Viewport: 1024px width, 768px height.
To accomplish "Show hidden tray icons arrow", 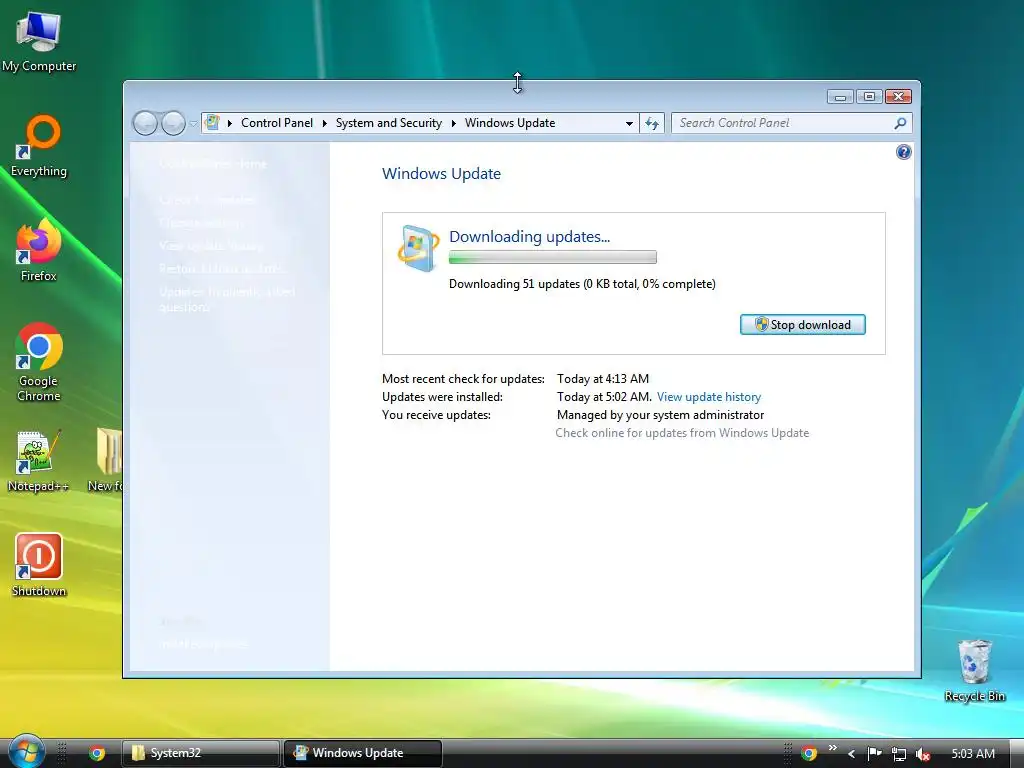I will pyautogui.click(x=852, y=754).
